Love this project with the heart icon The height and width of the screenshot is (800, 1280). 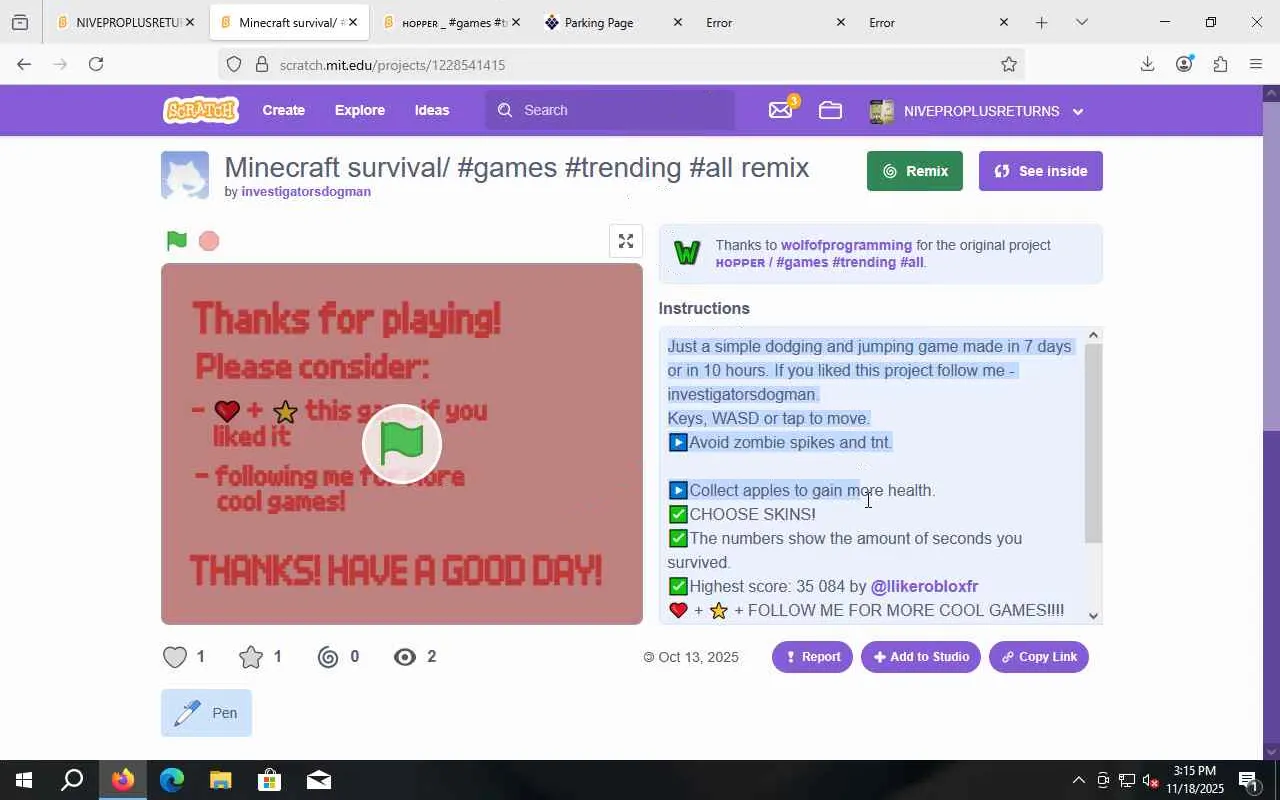(175, 657)
